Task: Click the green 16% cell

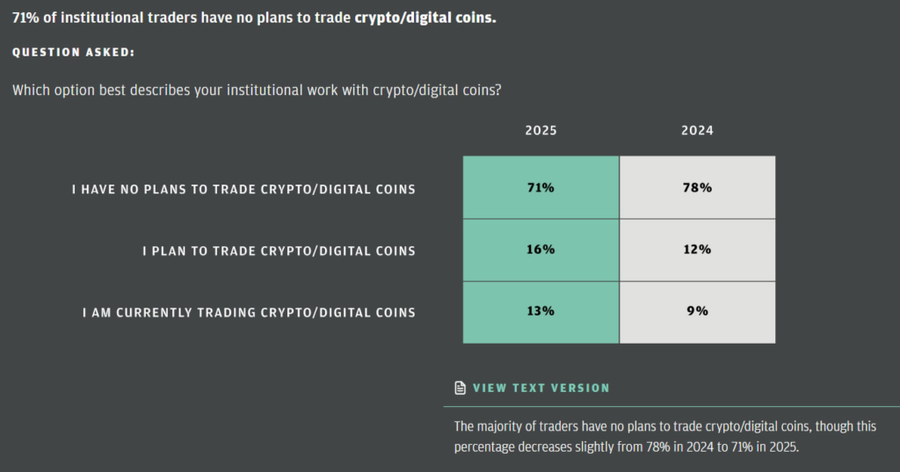Action: 541,249
